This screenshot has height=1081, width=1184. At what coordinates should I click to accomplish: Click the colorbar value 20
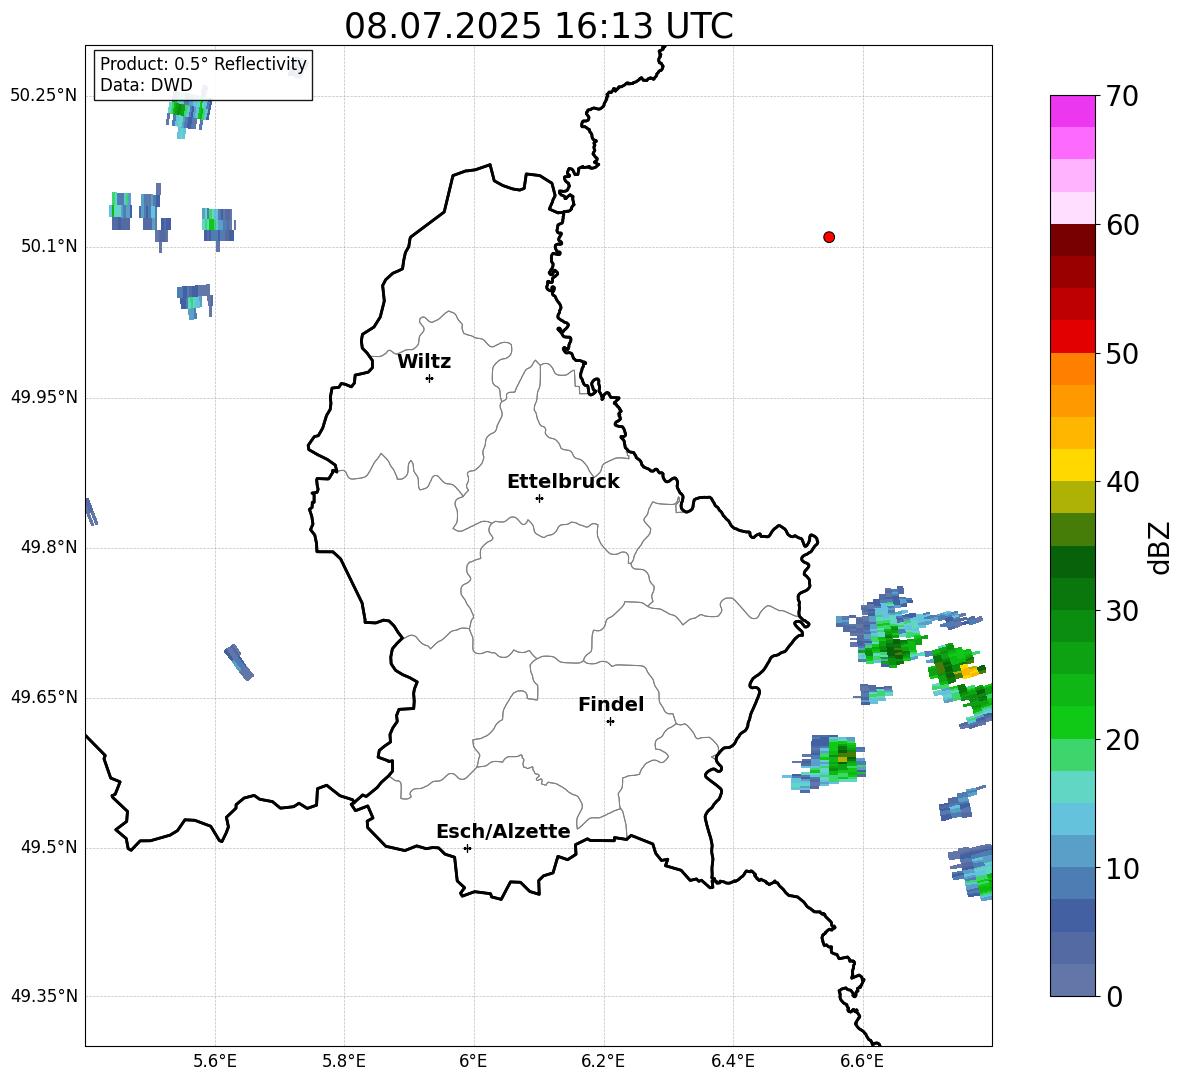(x=1122, y=740)
